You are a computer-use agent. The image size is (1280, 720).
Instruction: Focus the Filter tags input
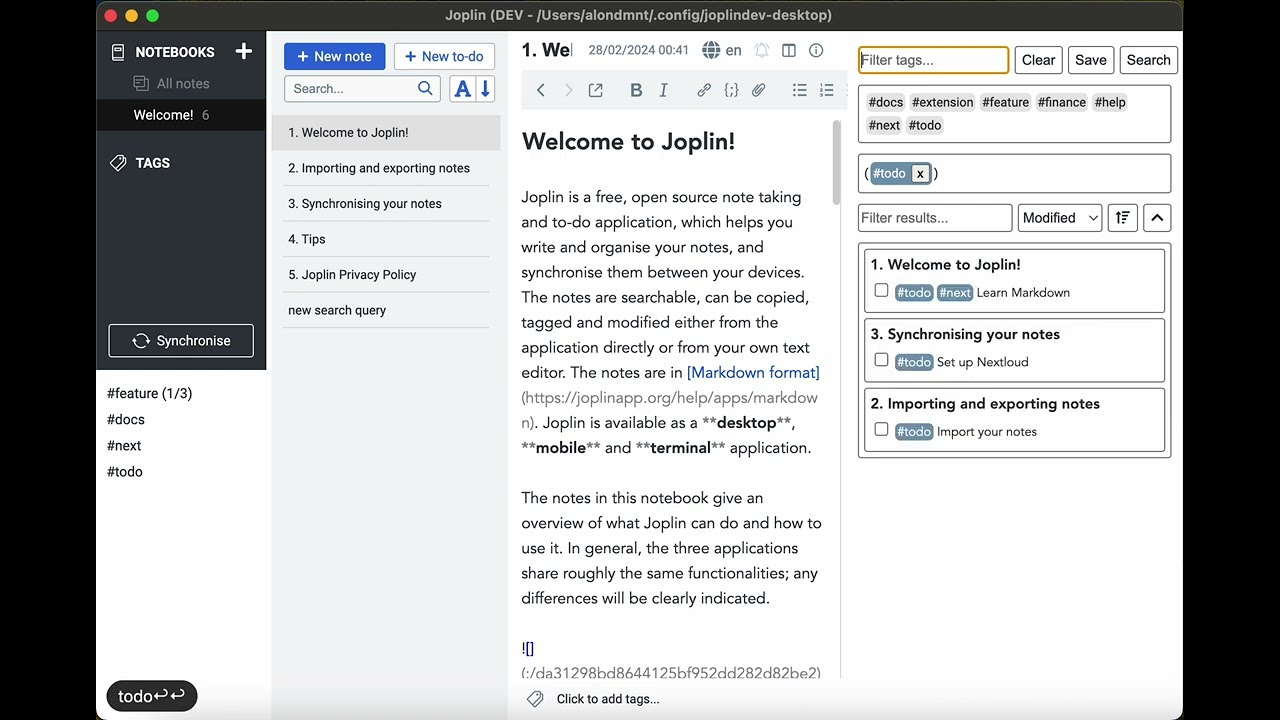tap(933, 60)
